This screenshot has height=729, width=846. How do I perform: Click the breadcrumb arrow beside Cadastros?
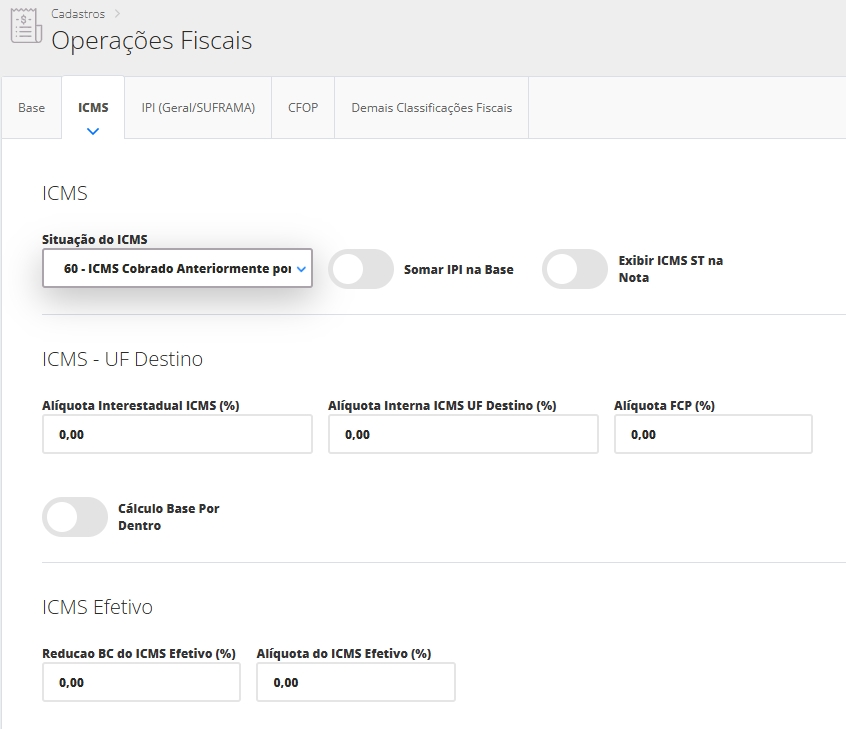(x=117, y=14)
